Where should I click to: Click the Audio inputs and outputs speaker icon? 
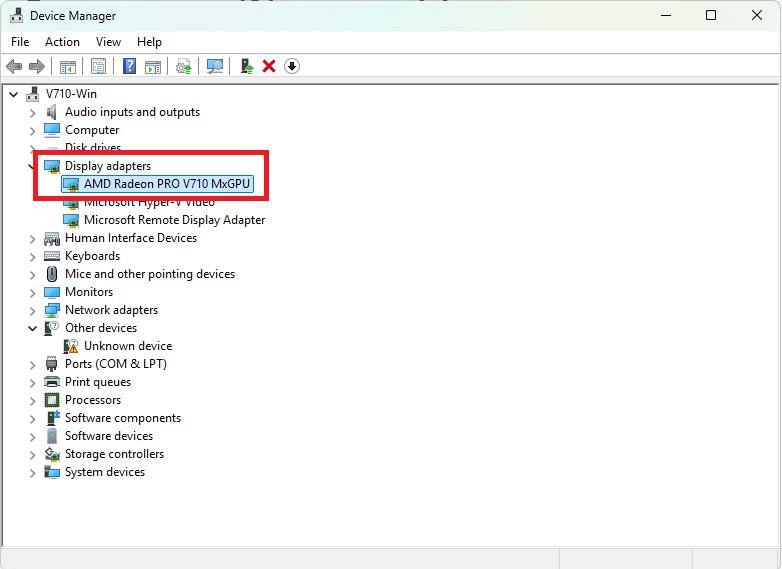[x=52, y=112]
